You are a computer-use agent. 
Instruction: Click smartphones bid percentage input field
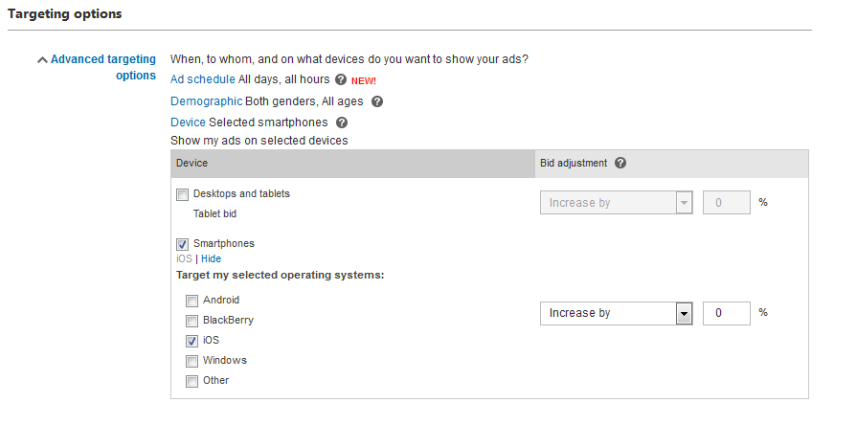726,313
